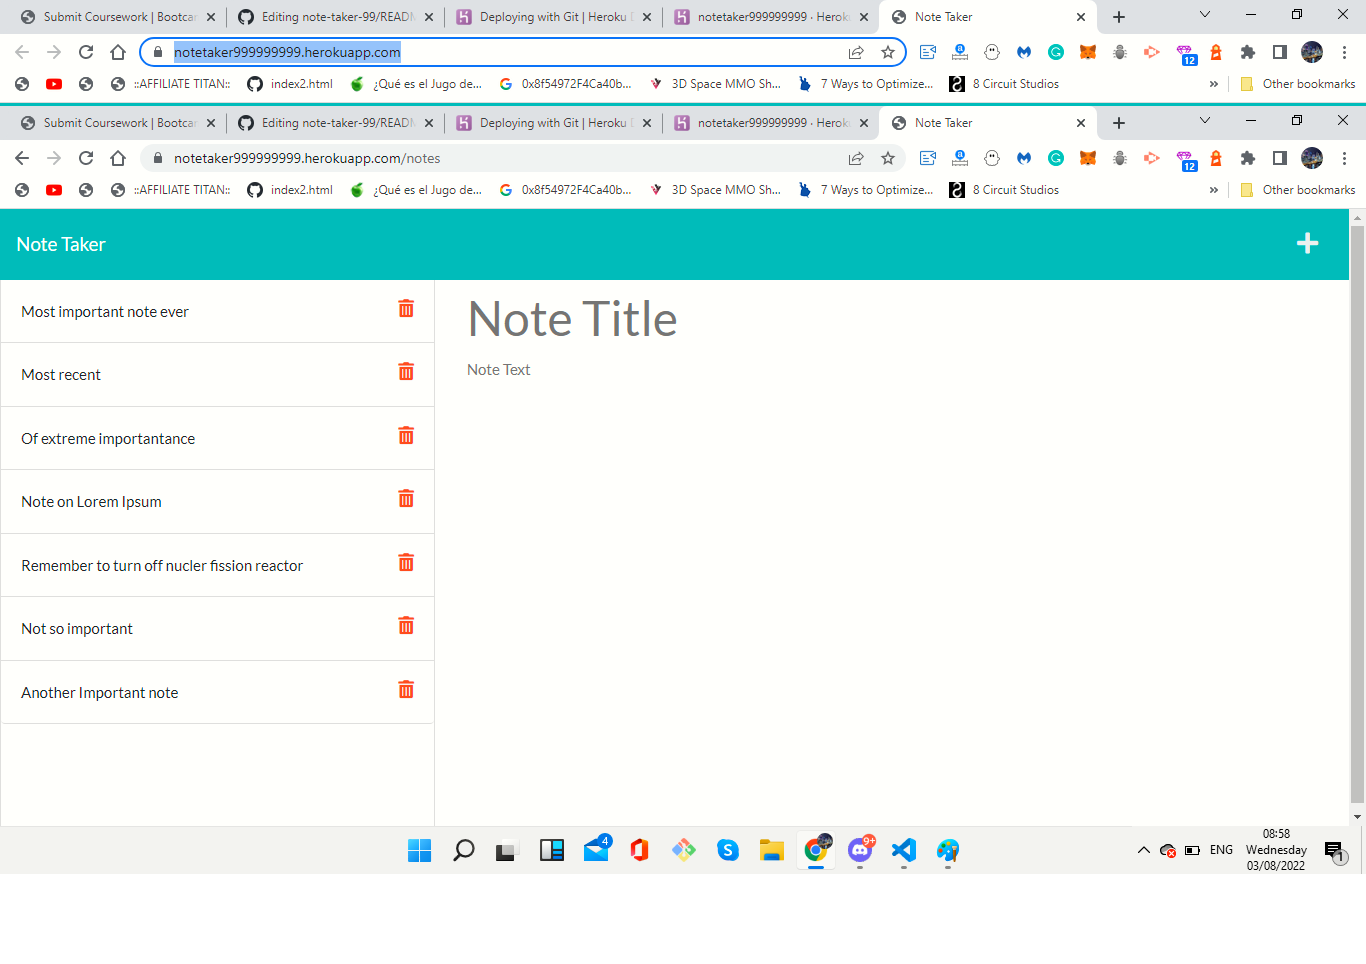Click the scrollbar down arrow of the page

1357,817
